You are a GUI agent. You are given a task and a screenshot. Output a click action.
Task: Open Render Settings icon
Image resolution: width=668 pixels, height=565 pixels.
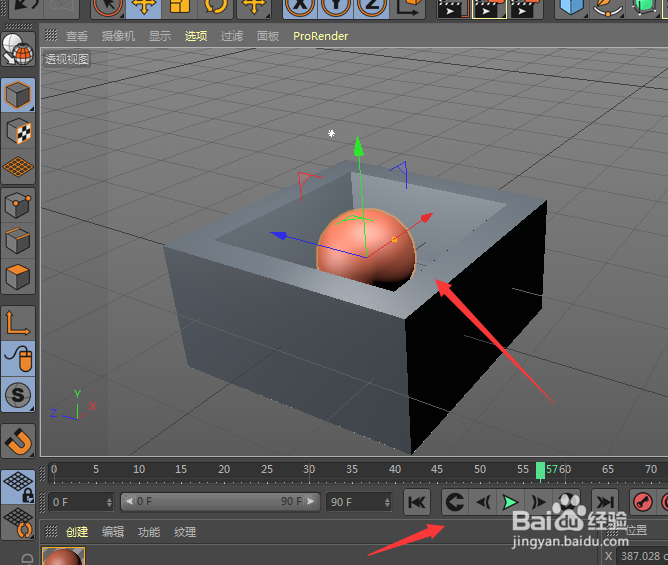click(525, 8)
